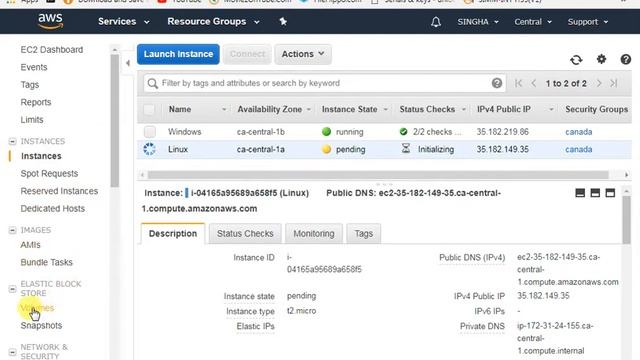Sort by Name column header
The width and height of the screenshot is (640, 360).
coord(180,109)
